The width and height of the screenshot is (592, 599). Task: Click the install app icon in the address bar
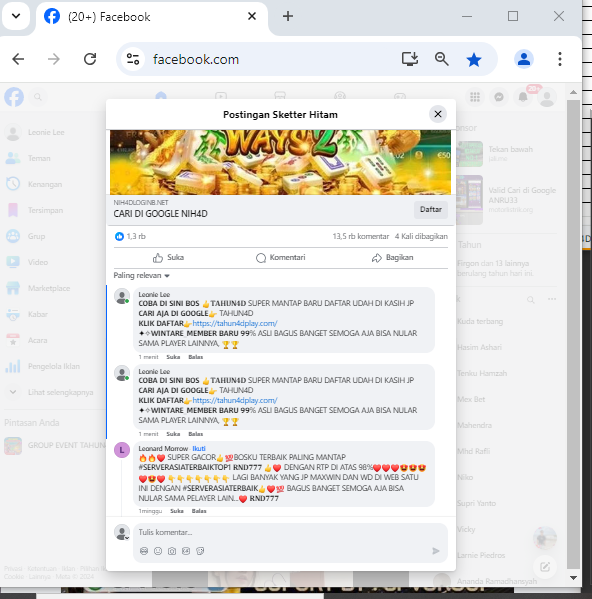pyautogui.click(x=410, y=59)
